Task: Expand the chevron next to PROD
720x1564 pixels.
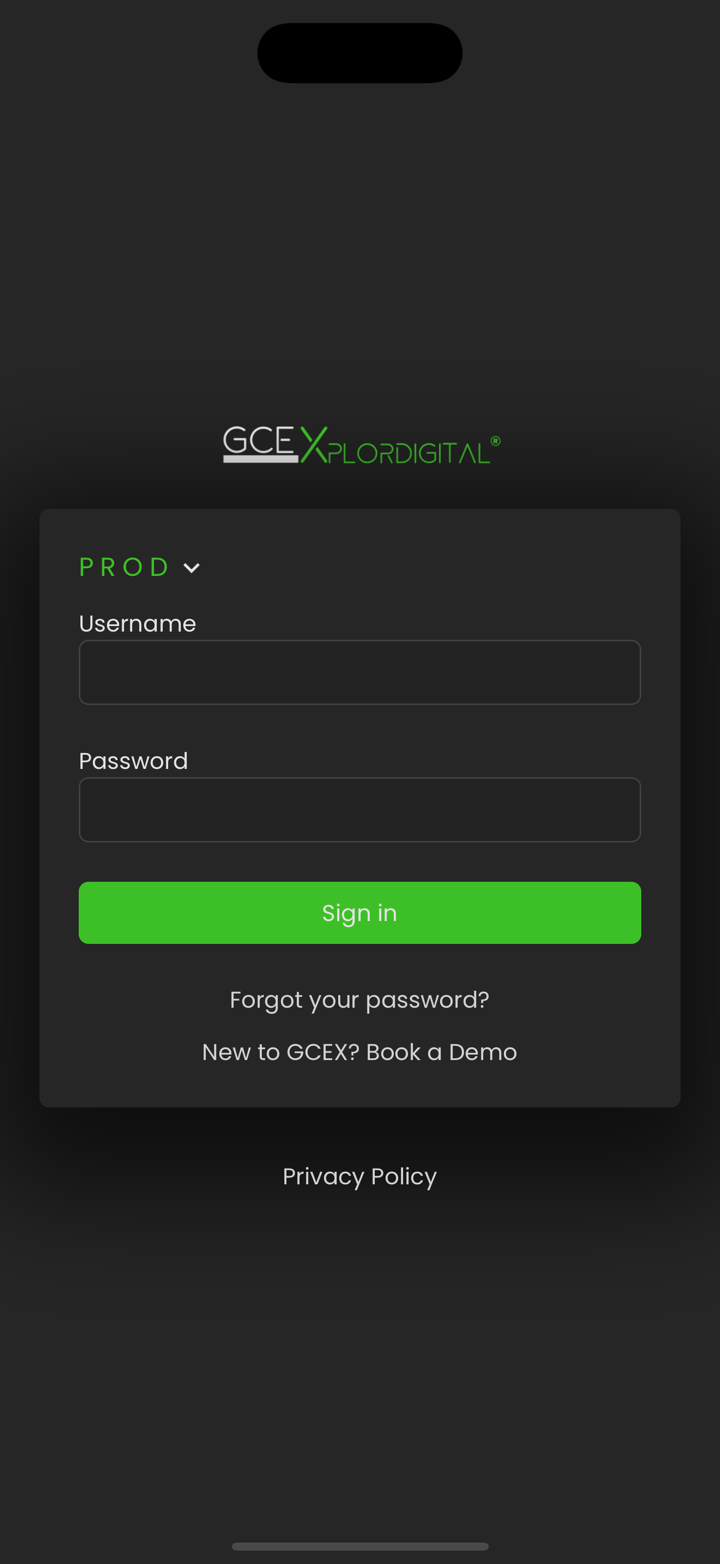Action: (x=192, y=568)
